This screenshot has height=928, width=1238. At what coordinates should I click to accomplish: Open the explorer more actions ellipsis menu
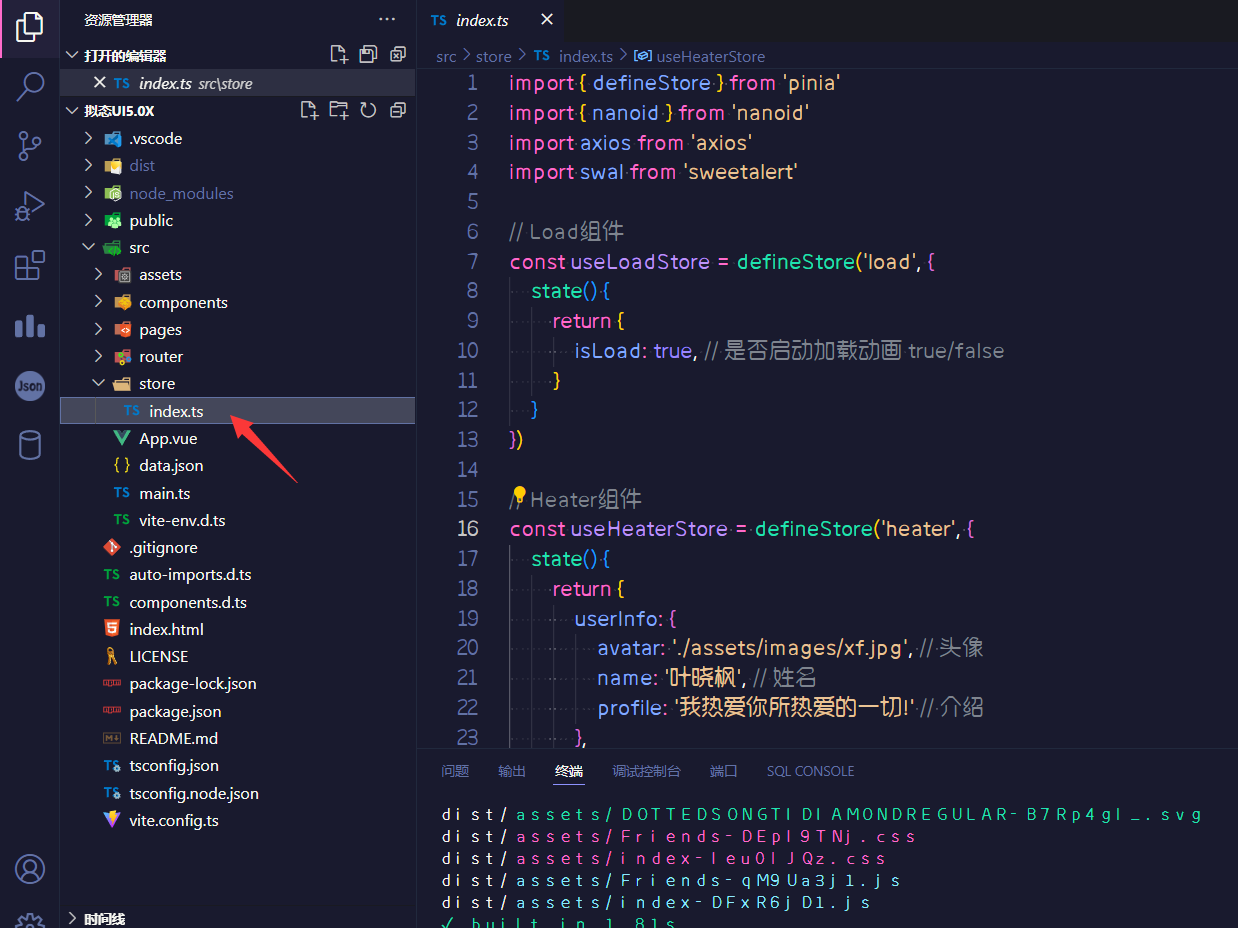[x=387, y=20]
